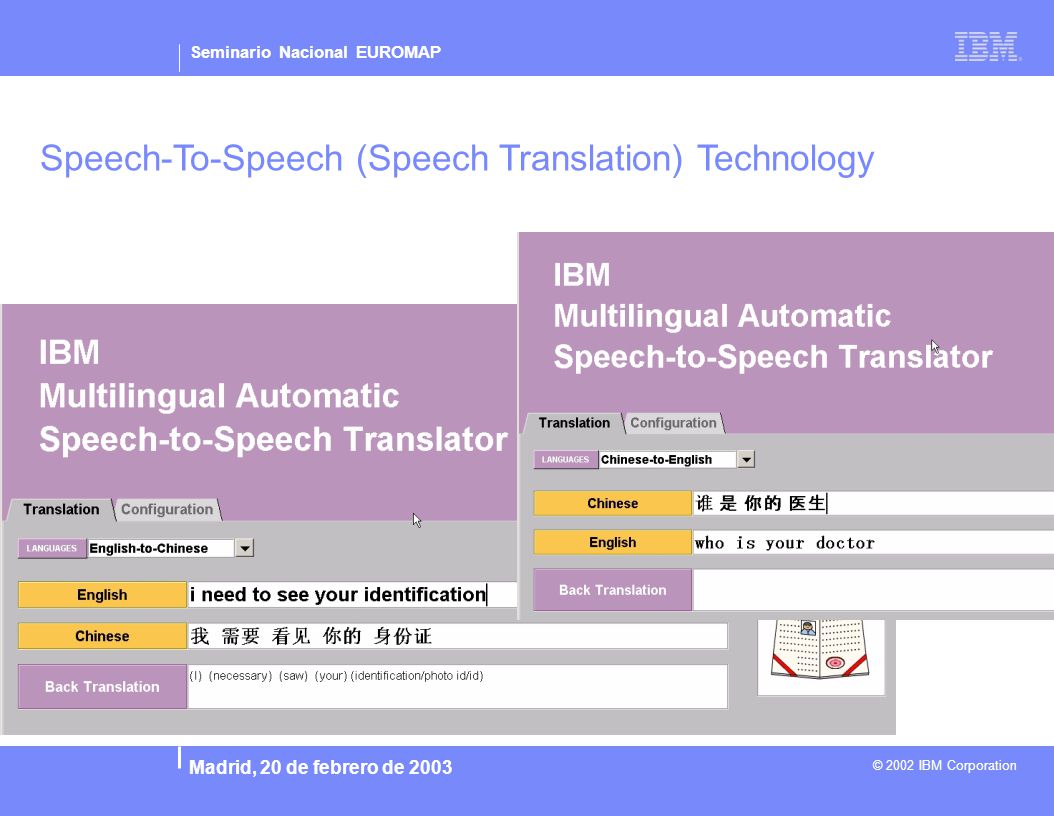Expand the English-to-Chinese language dropdown arrow
This screenshot has height=816, width=1054.
[245, 548]
